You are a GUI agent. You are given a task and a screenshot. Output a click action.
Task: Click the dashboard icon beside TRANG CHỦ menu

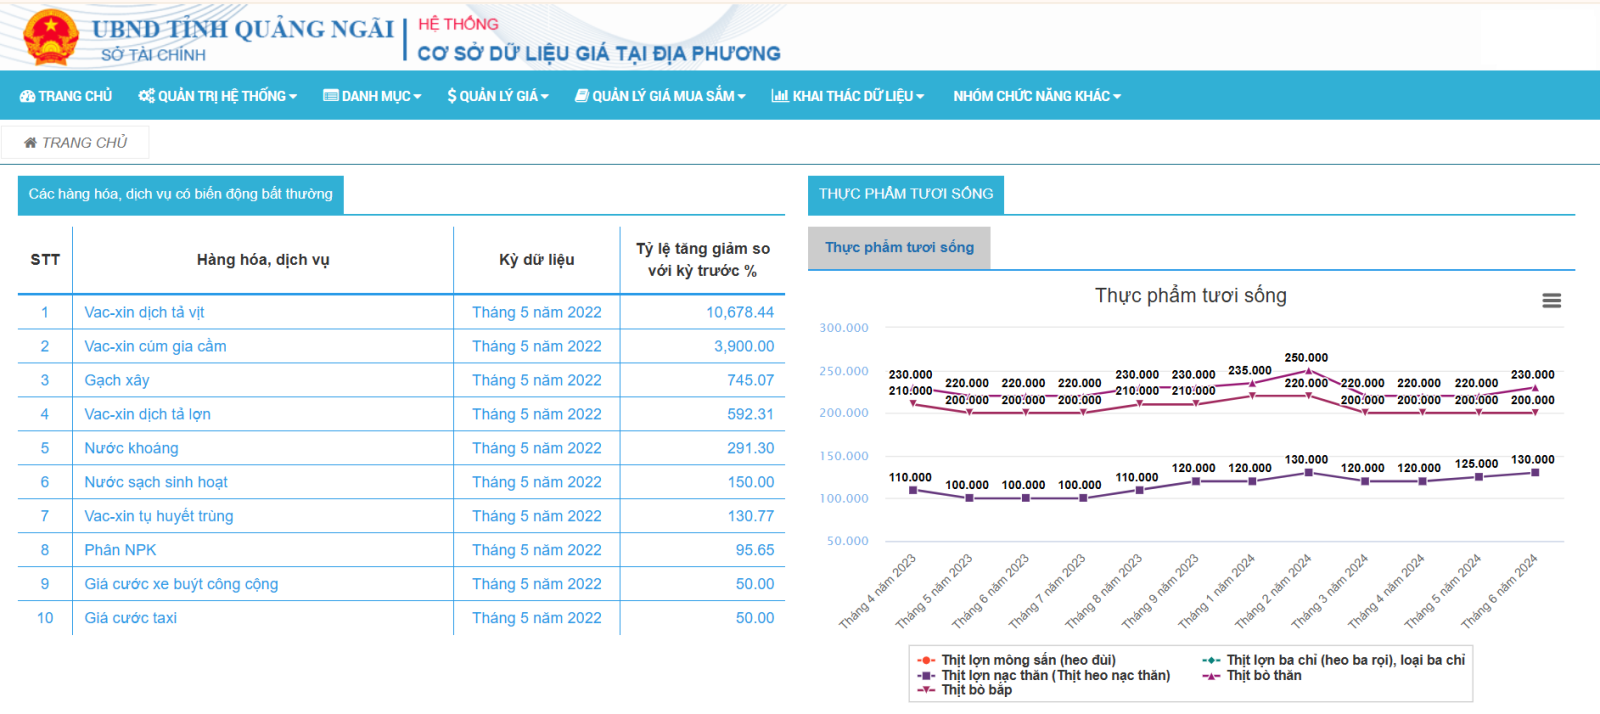(27, 96)
